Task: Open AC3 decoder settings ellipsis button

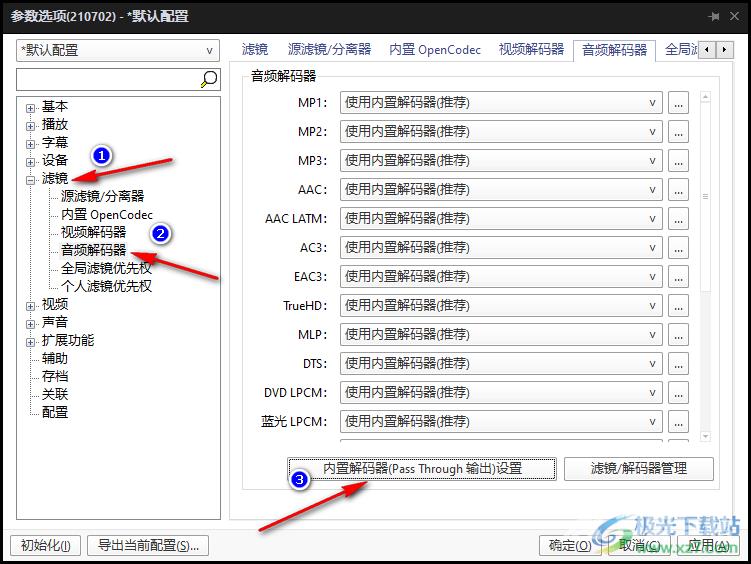Action: 678,248
